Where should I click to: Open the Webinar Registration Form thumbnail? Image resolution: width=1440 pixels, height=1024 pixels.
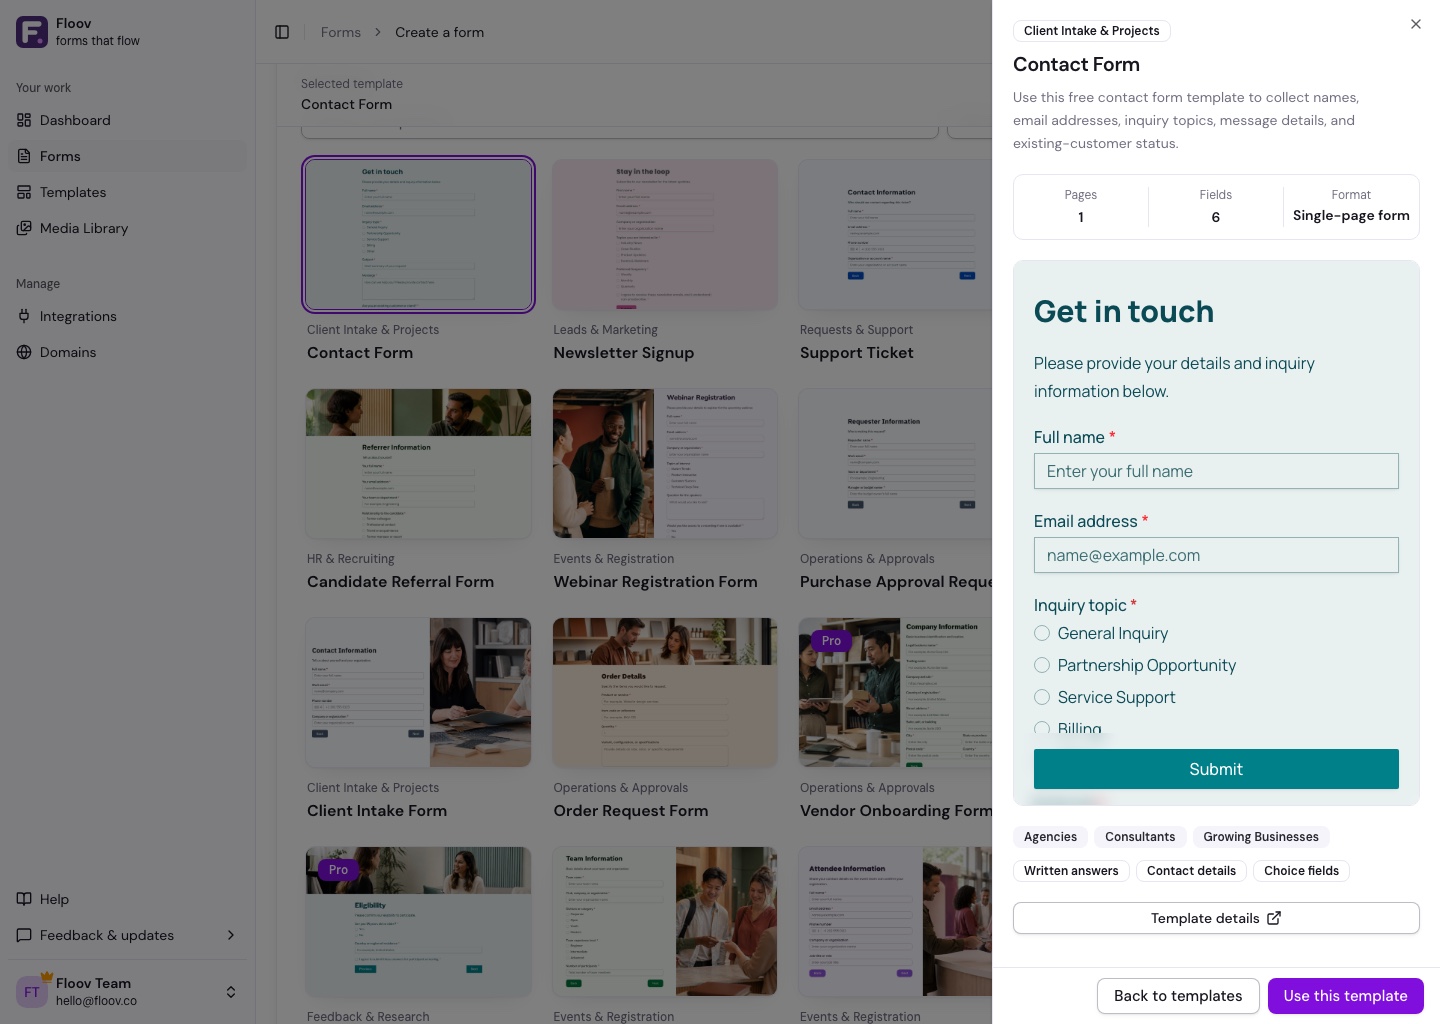[x=665, y=464]
